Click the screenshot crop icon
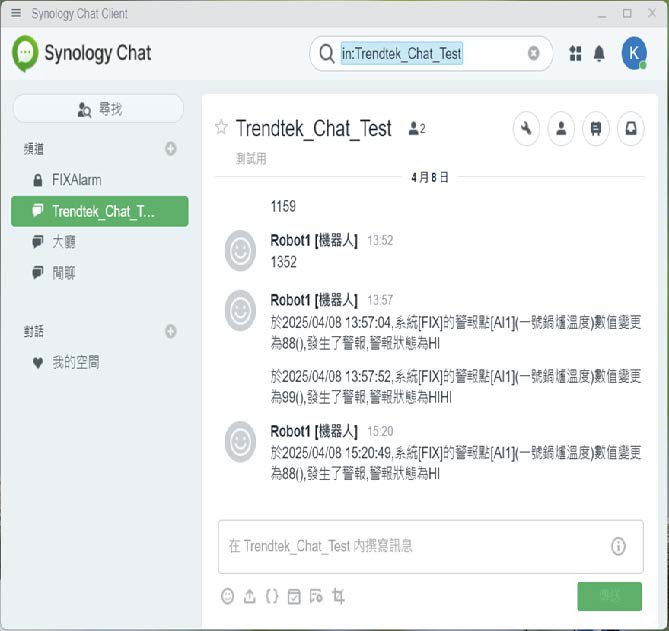This screenshot has width=669, height=631. (x=339, y=596)
